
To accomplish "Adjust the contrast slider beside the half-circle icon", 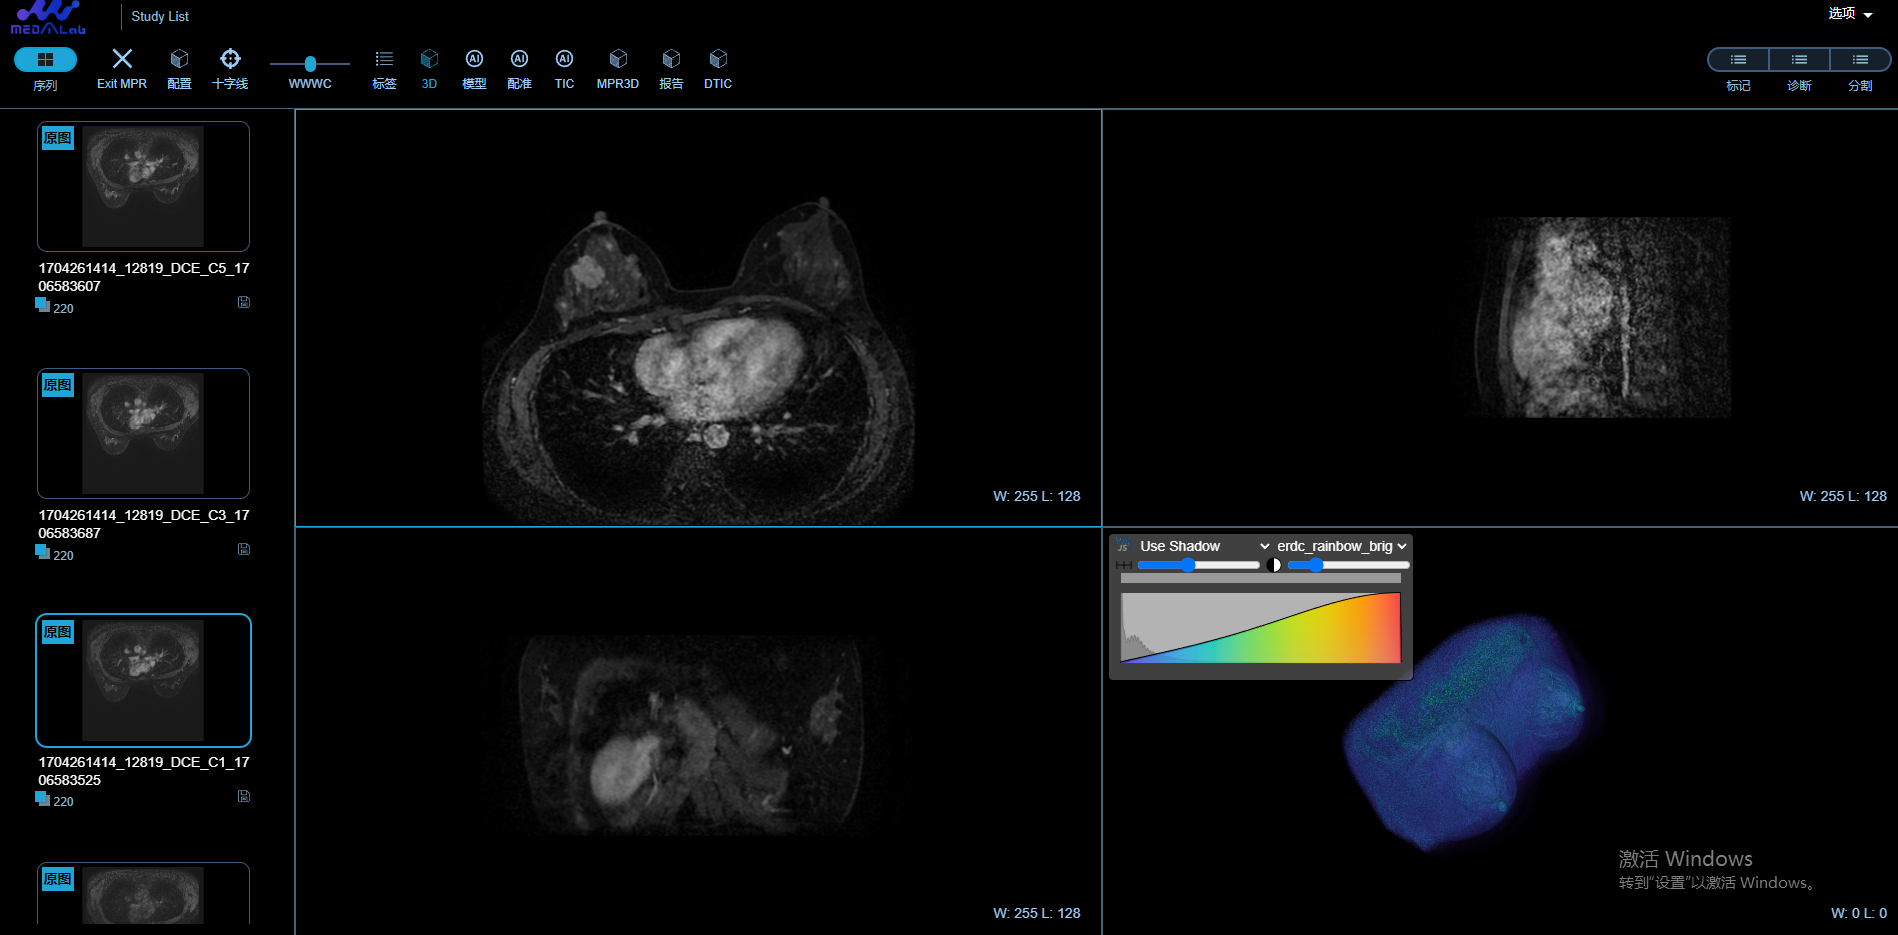I will 1348,565.
